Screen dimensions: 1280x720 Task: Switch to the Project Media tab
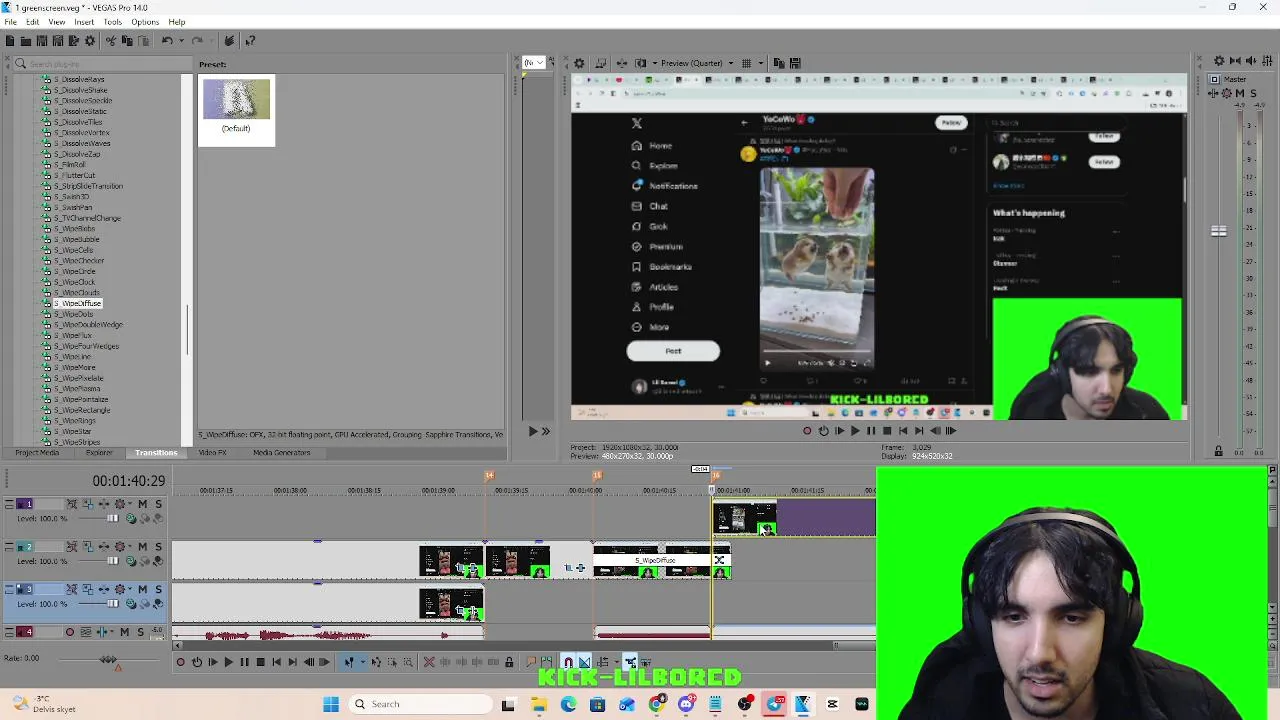tap(37, 453)
